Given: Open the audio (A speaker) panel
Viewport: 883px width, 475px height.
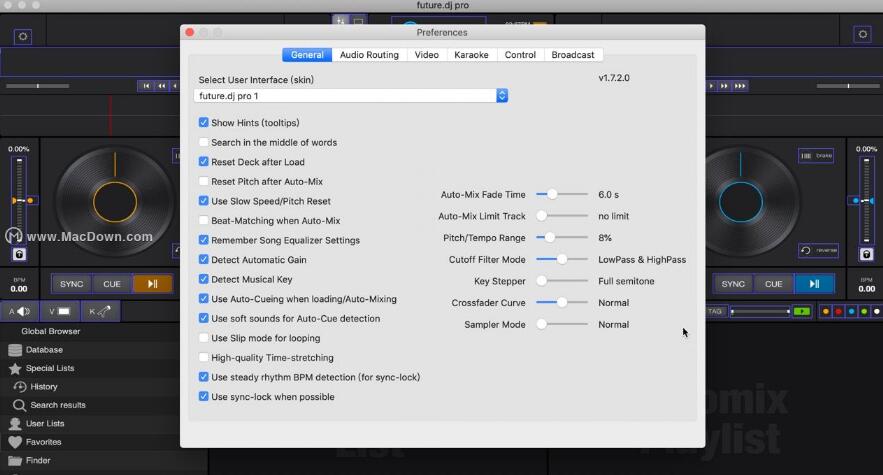Looking at the screenshot, I should [x=20, y=311].
